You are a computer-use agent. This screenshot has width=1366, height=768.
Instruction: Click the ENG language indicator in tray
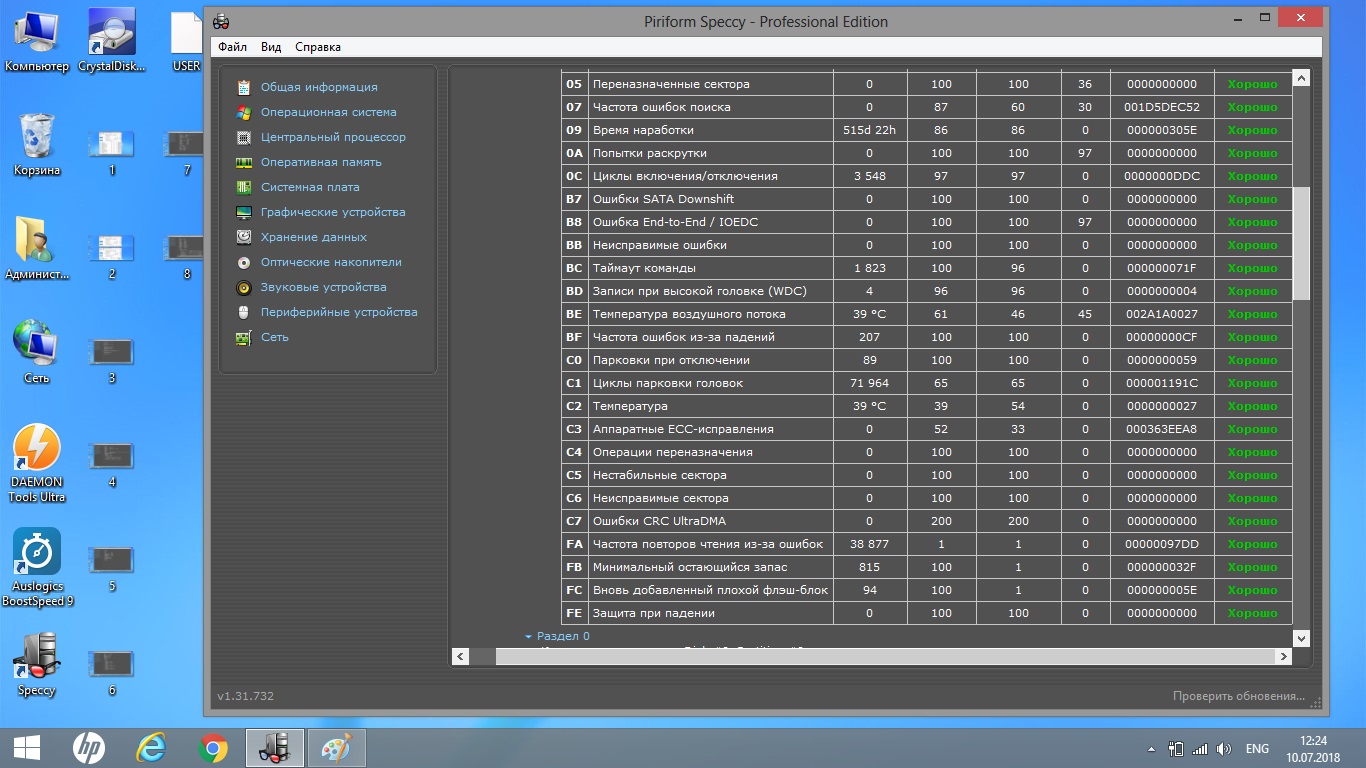pos(1257,748)
